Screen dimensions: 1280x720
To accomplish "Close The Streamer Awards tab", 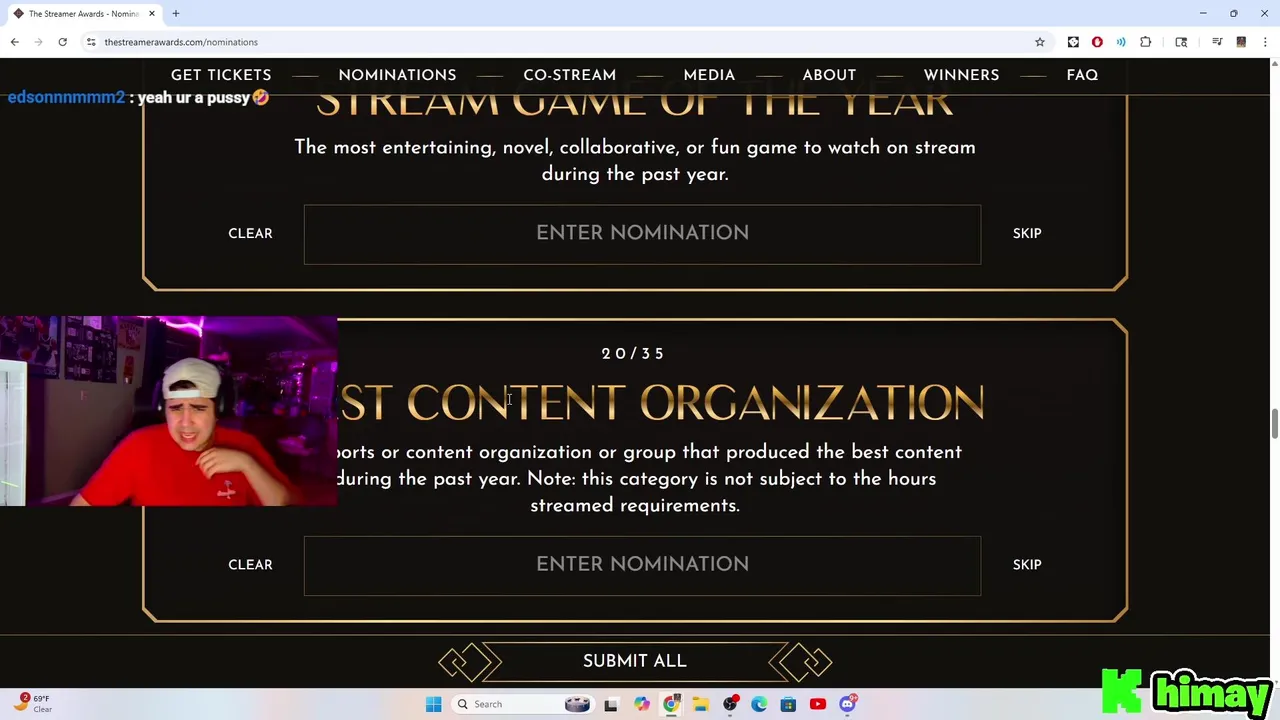I will click(x=152, y=13).
